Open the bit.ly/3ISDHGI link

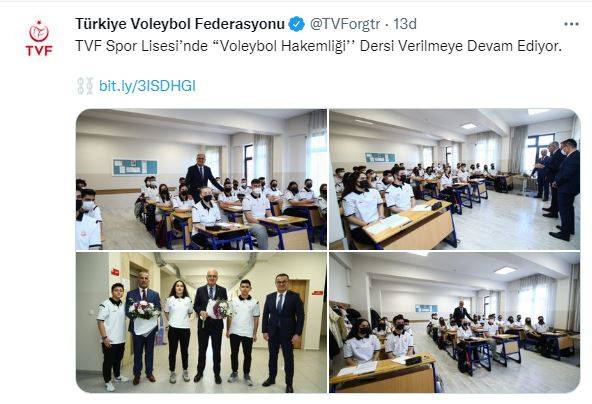(x=147, y=86)
